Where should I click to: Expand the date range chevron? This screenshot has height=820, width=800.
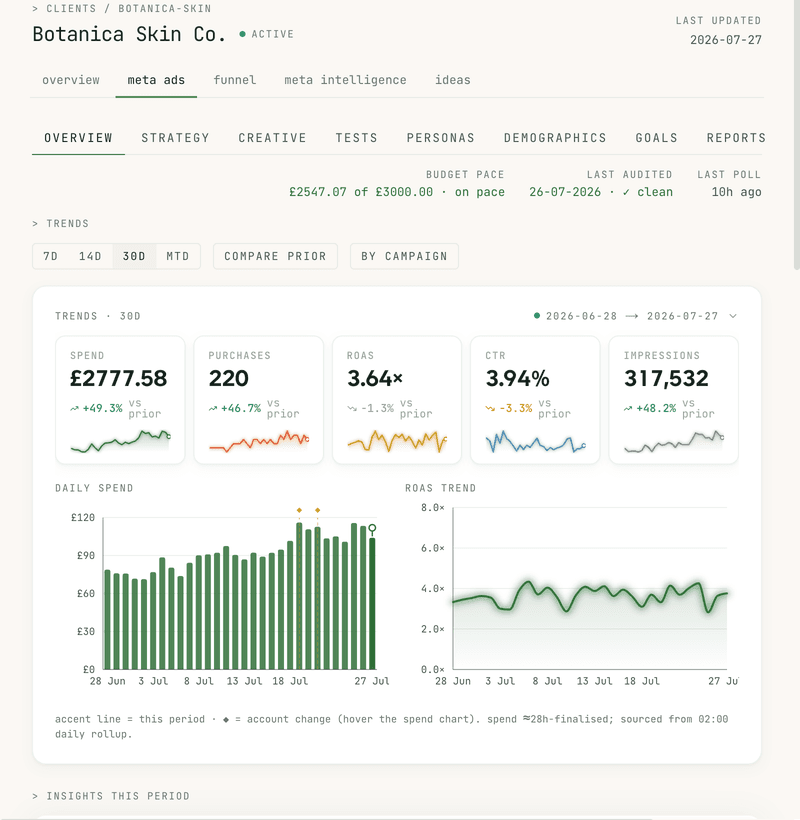click(x=733, y=316)
